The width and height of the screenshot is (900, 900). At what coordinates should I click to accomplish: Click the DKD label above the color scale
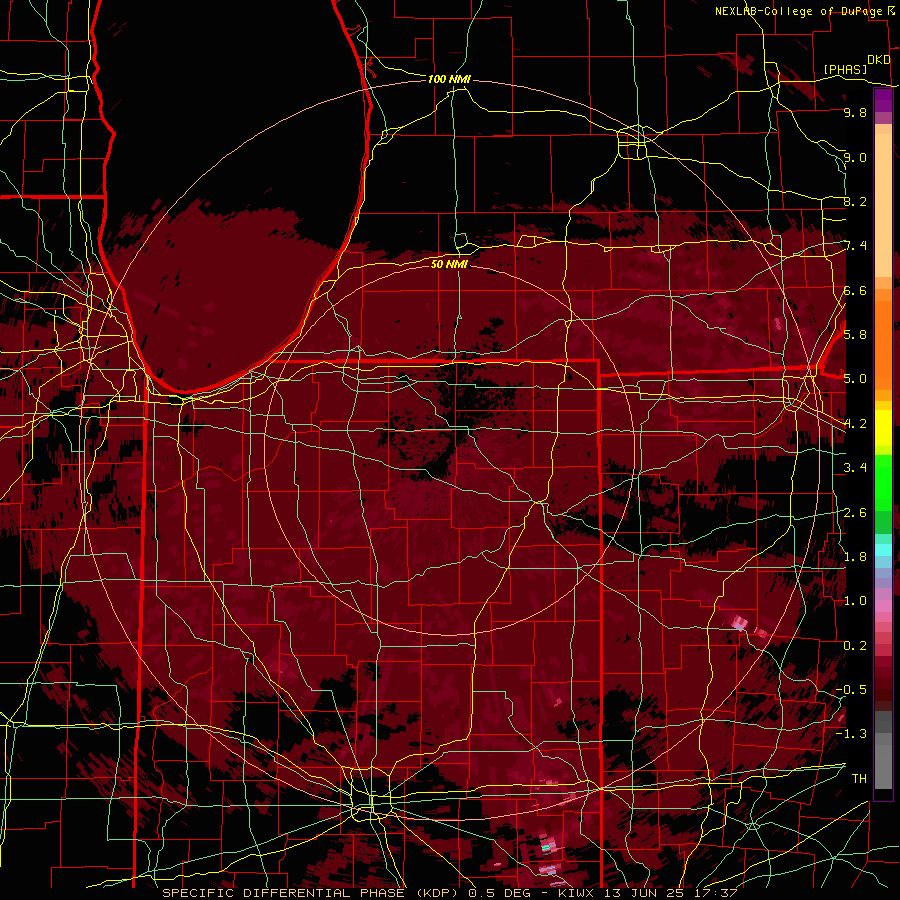tap(878, 60)
